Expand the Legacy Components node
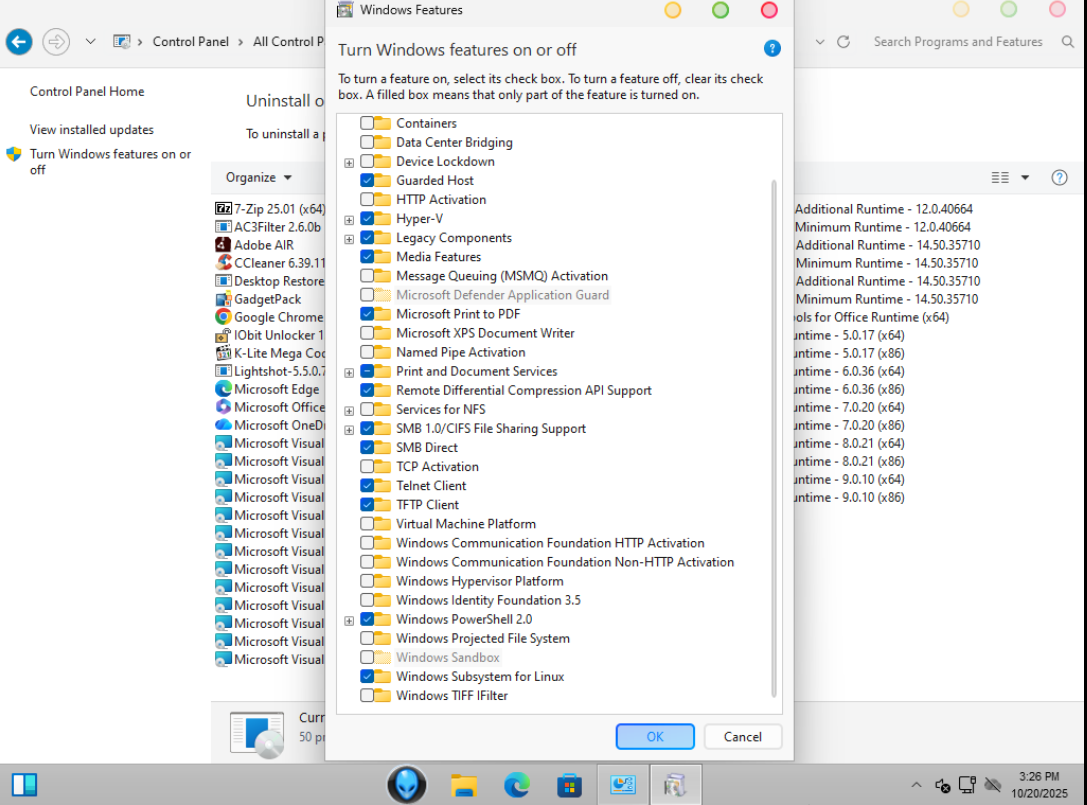The image size is (1087, 805). [x=349, y=239]
